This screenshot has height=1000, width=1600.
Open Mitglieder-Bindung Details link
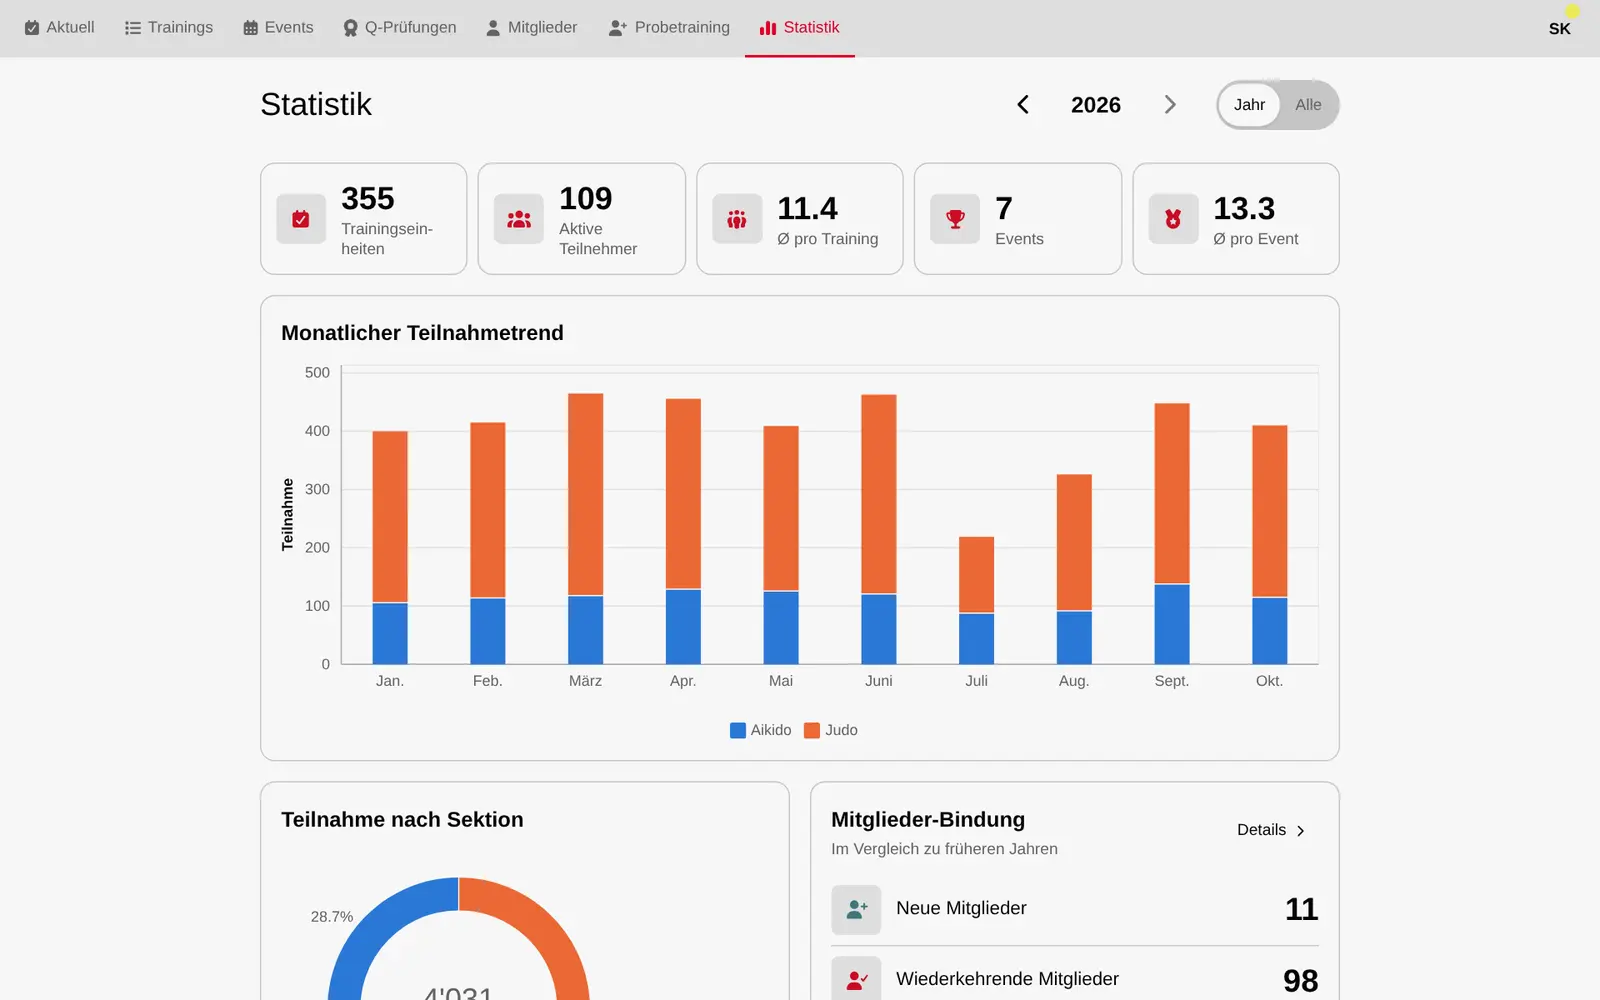coord(1271,830)
